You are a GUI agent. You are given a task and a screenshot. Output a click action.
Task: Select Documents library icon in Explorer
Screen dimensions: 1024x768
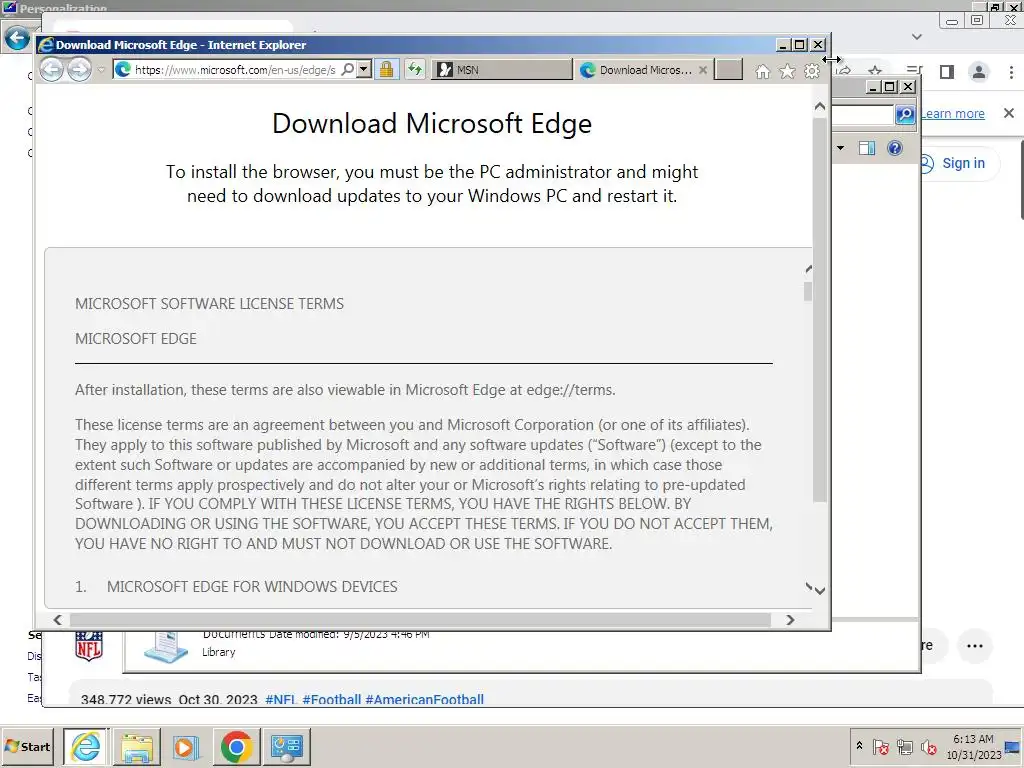pos(165,647)
